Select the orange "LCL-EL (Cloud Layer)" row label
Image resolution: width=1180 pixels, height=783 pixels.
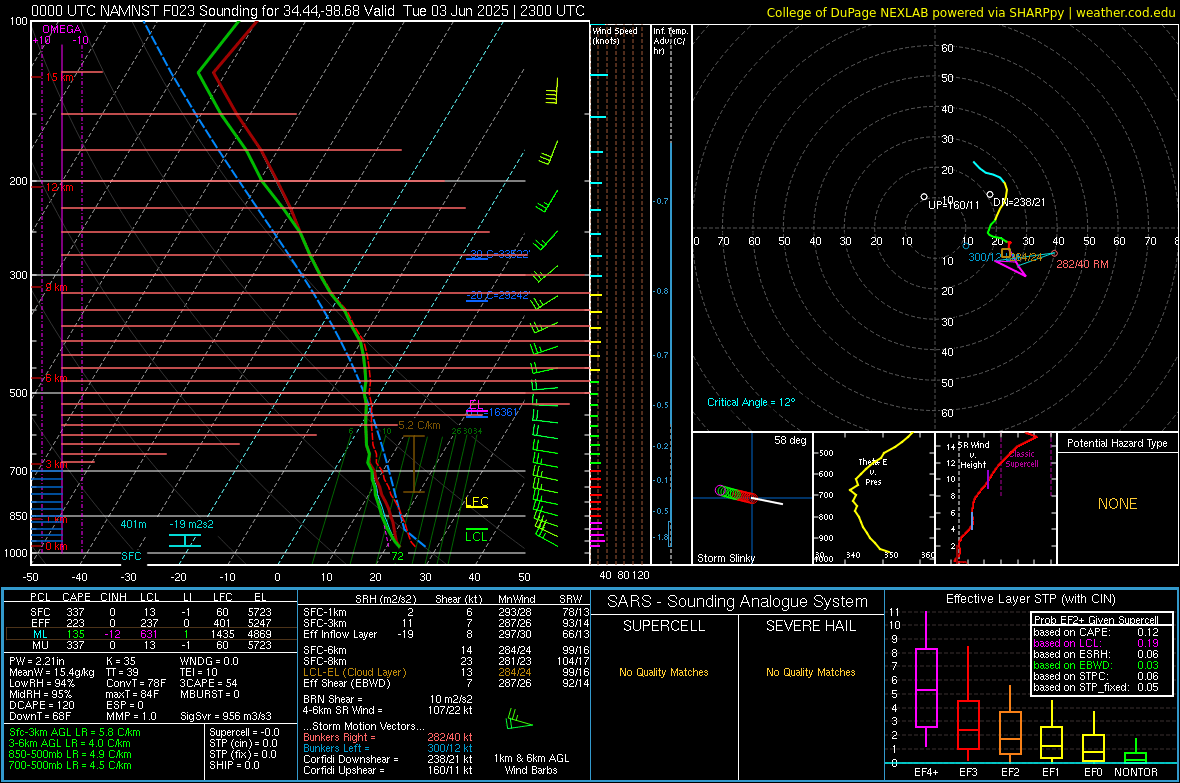(354, 672)
